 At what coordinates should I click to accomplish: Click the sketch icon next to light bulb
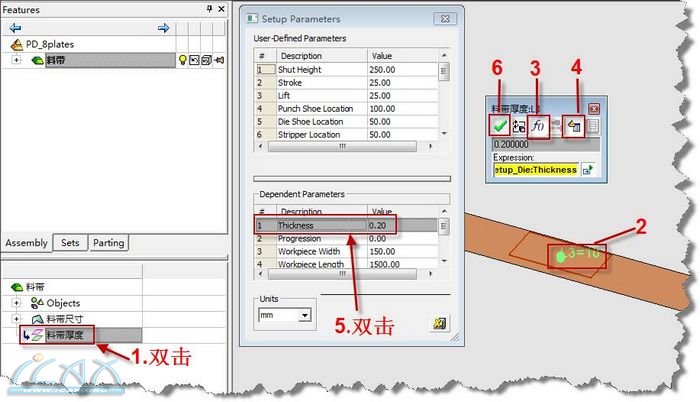tap(194, 60)
